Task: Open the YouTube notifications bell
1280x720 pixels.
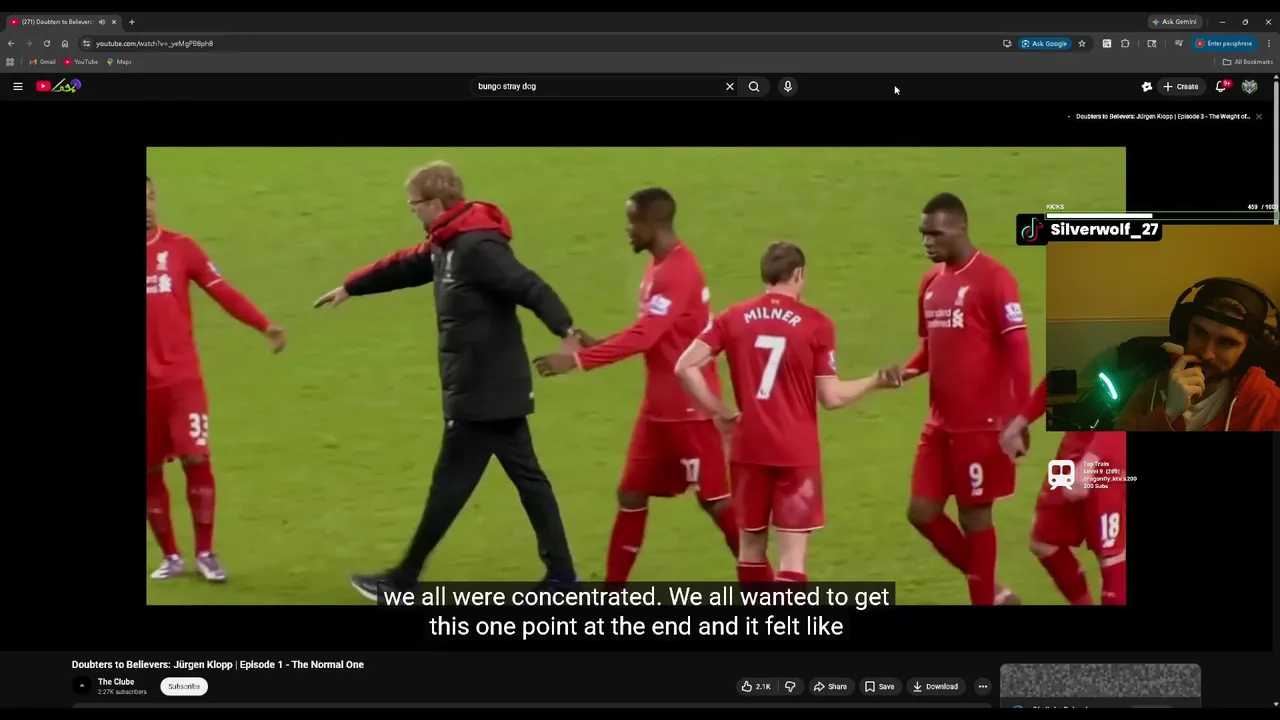Action: 1221,86
